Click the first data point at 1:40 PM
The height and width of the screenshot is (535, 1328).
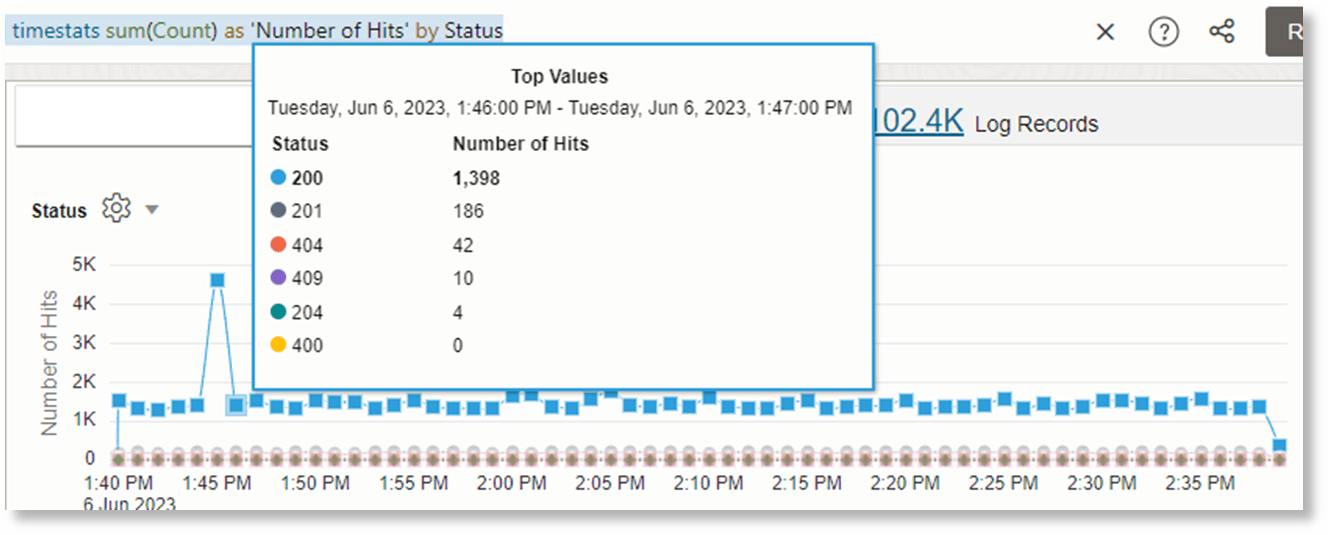coord(119,401)
